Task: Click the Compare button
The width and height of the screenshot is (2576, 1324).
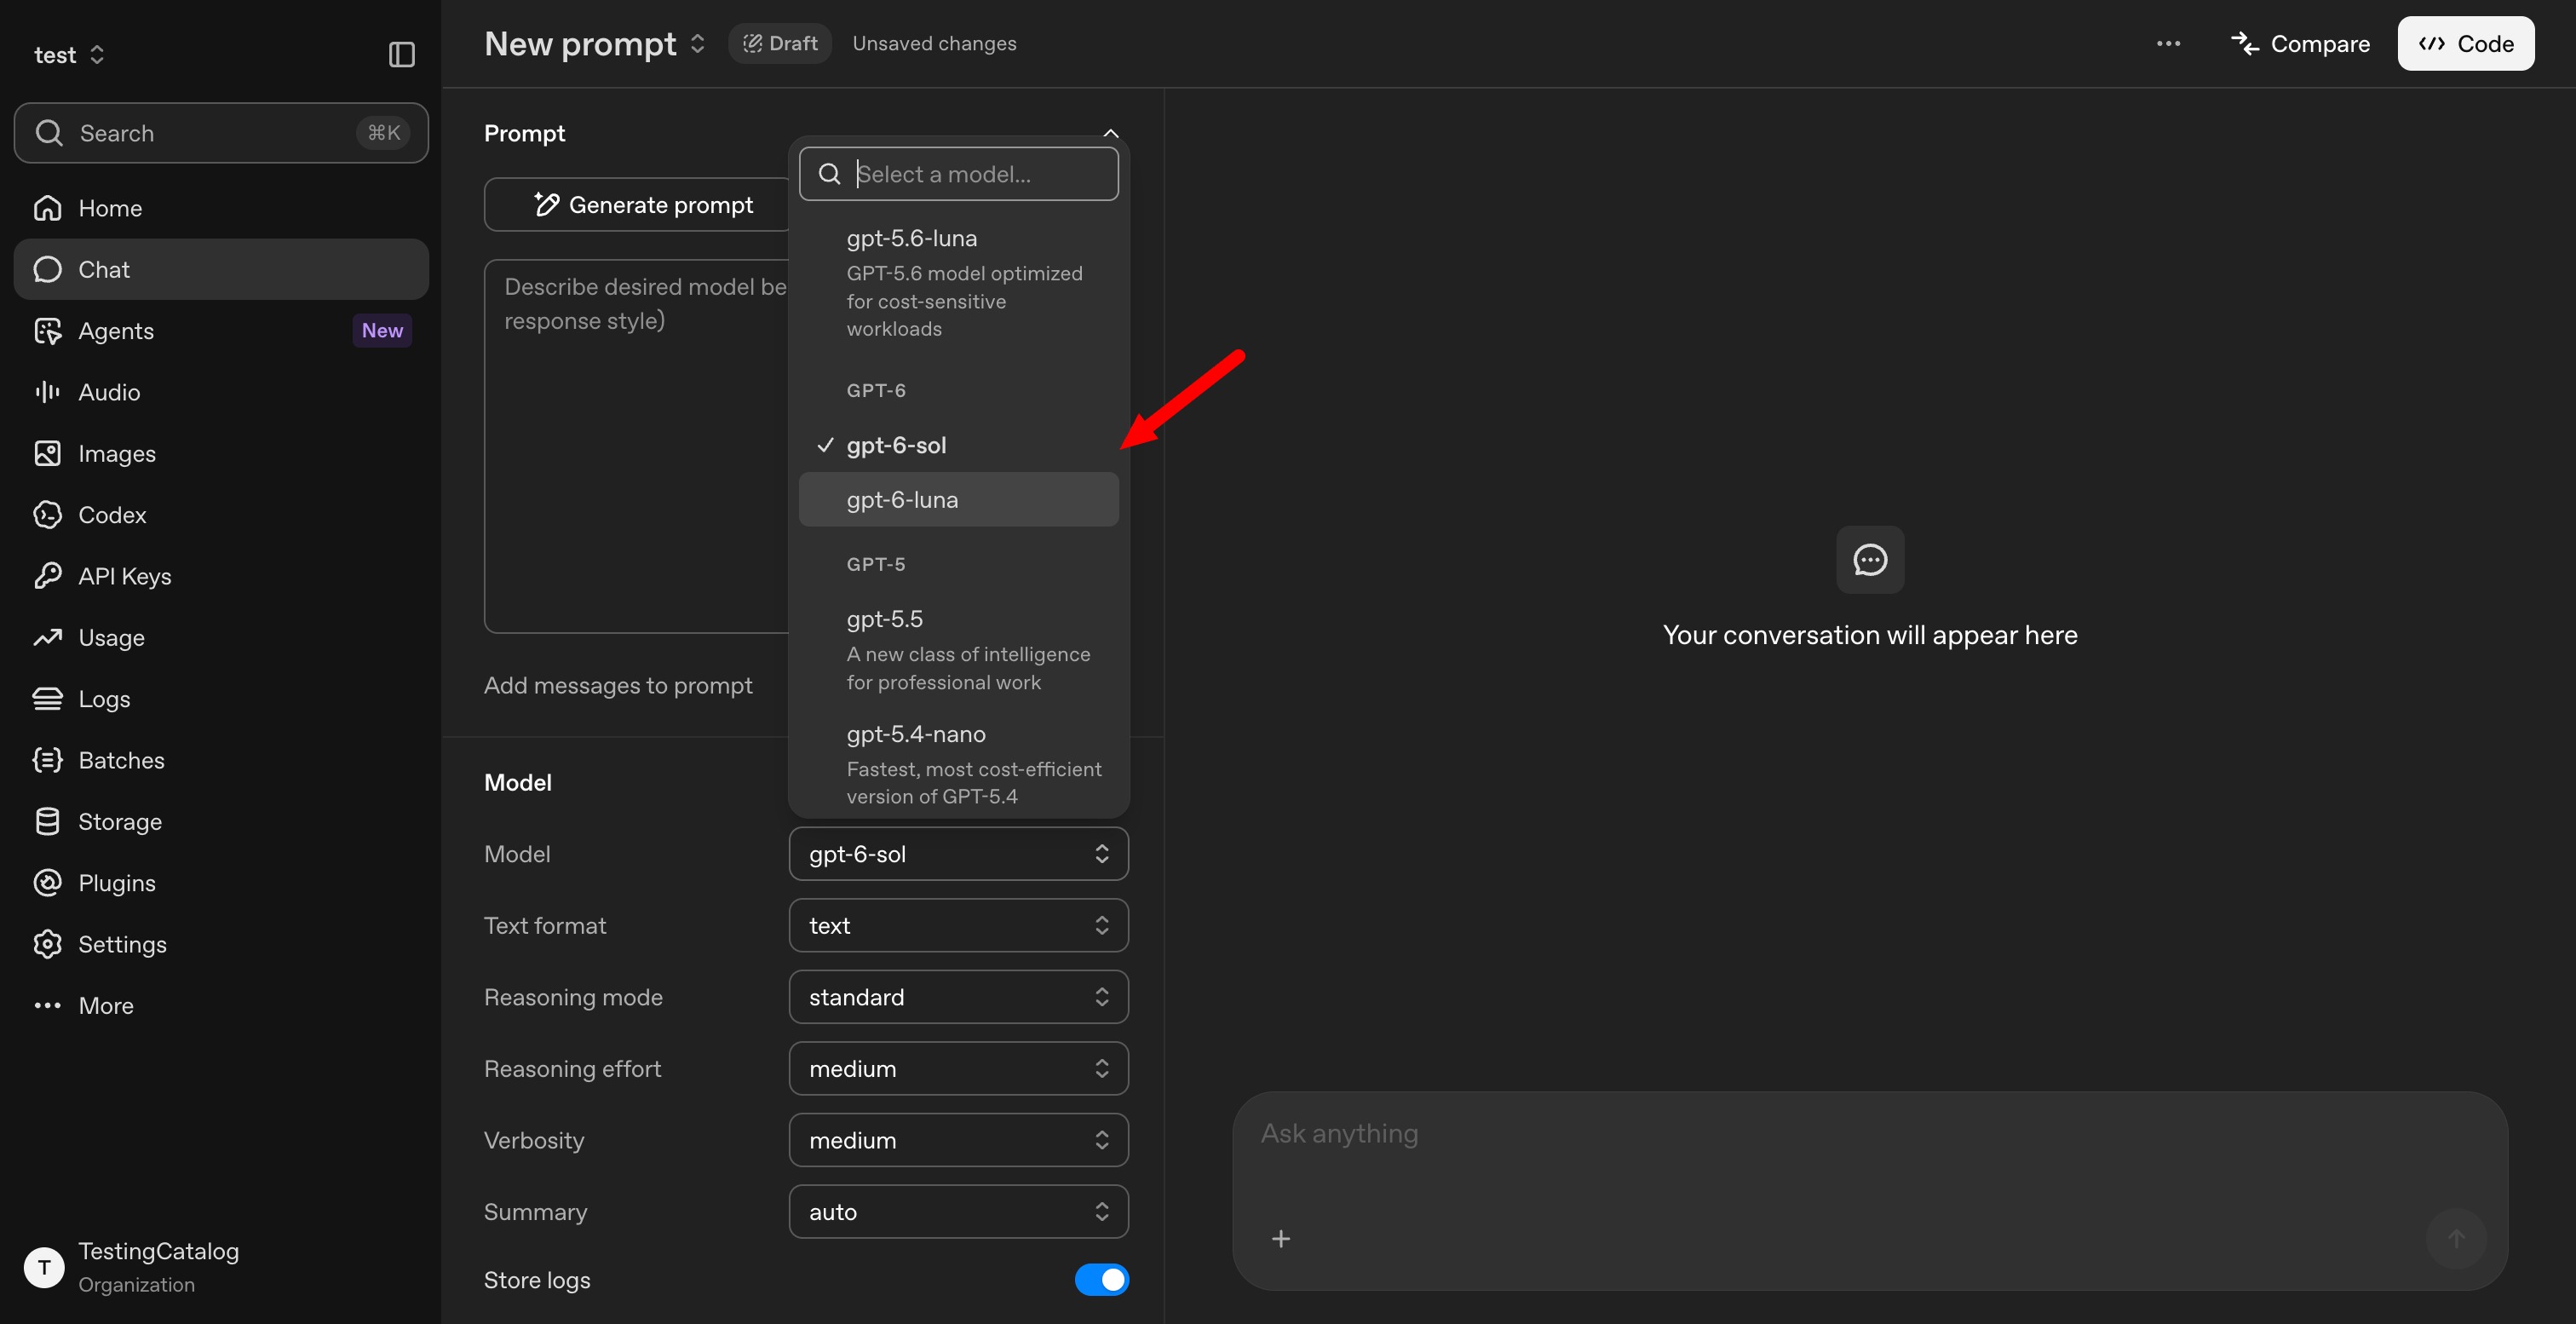Action: pos(2300,43)
